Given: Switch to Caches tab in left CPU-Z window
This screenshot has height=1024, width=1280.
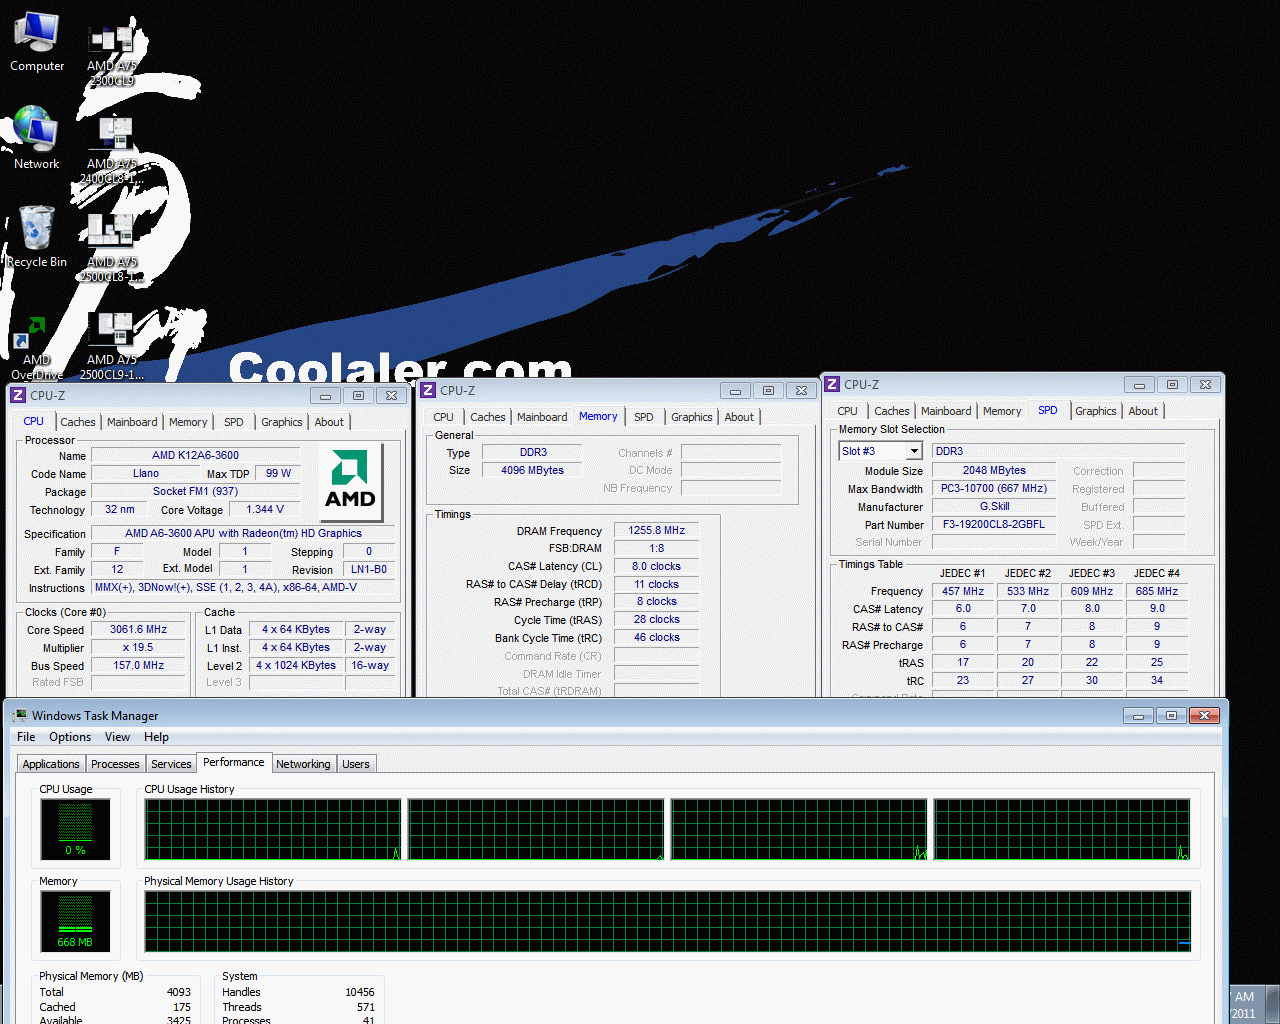Looking at the screenshot, I should pyautogui.click(x=78, y=422).
